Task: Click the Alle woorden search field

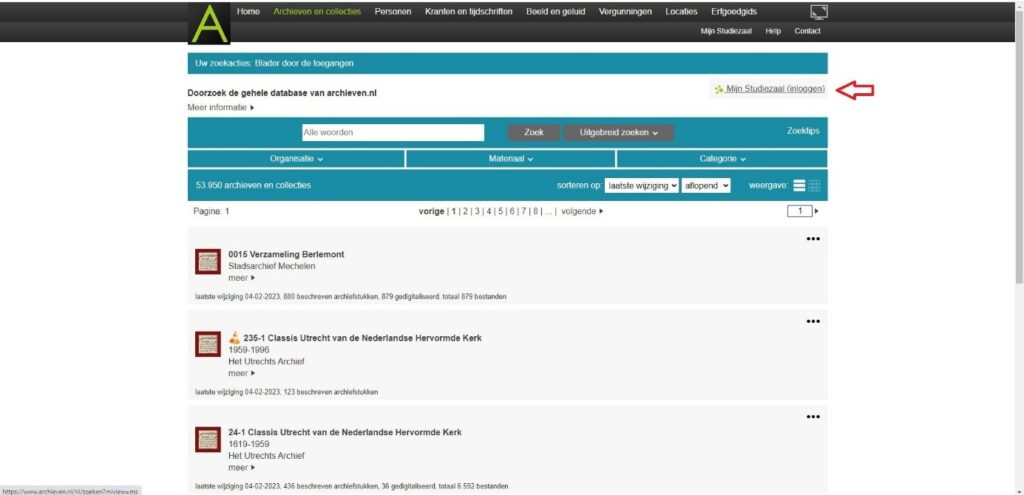Action: pyautogui.click(x=393, y=133)
